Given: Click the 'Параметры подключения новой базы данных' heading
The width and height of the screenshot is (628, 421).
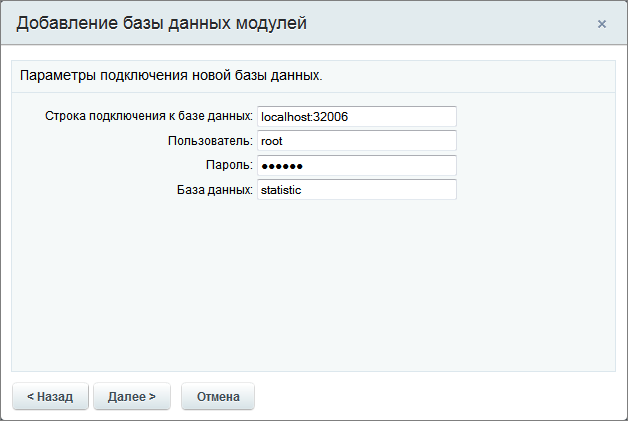Looking at the screenshot, I should tap(171, 75).
